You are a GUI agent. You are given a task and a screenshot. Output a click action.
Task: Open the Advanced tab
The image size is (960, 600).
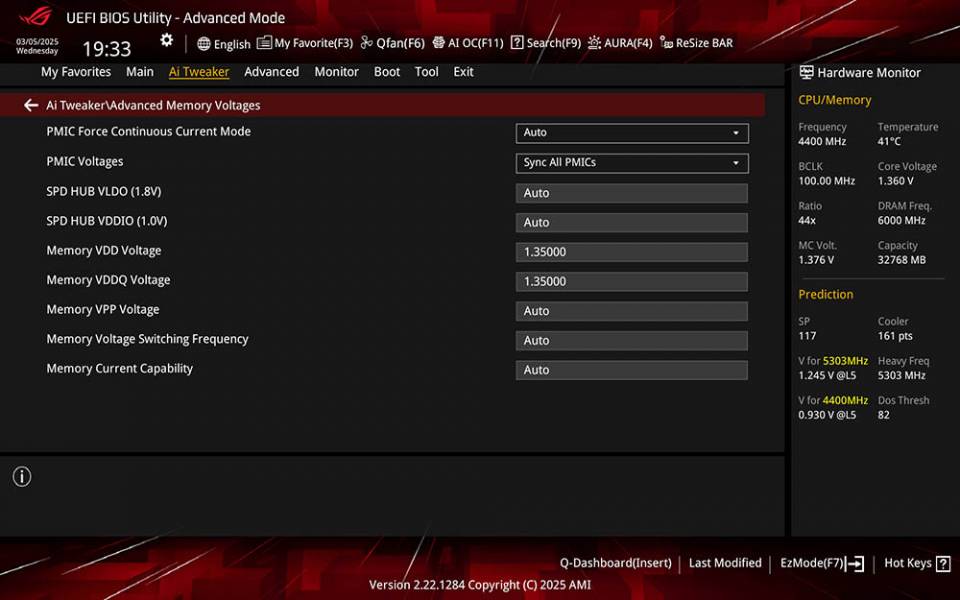272,72
